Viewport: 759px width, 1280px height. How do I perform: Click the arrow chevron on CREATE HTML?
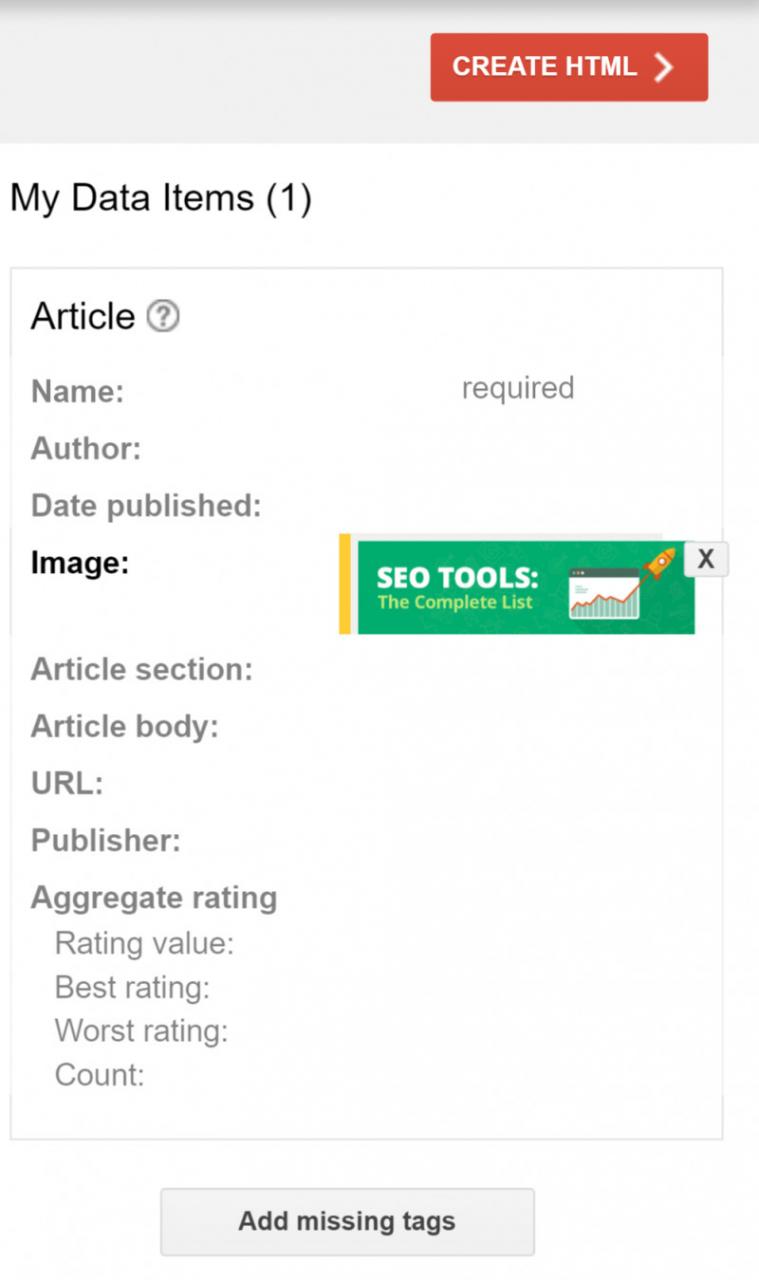point(663,67)
